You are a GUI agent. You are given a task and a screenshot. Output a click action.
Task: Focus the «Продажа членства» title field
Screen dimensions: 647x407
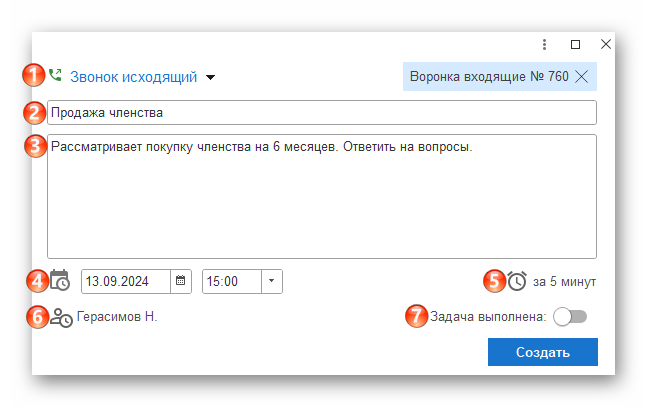tap(322, 112)
